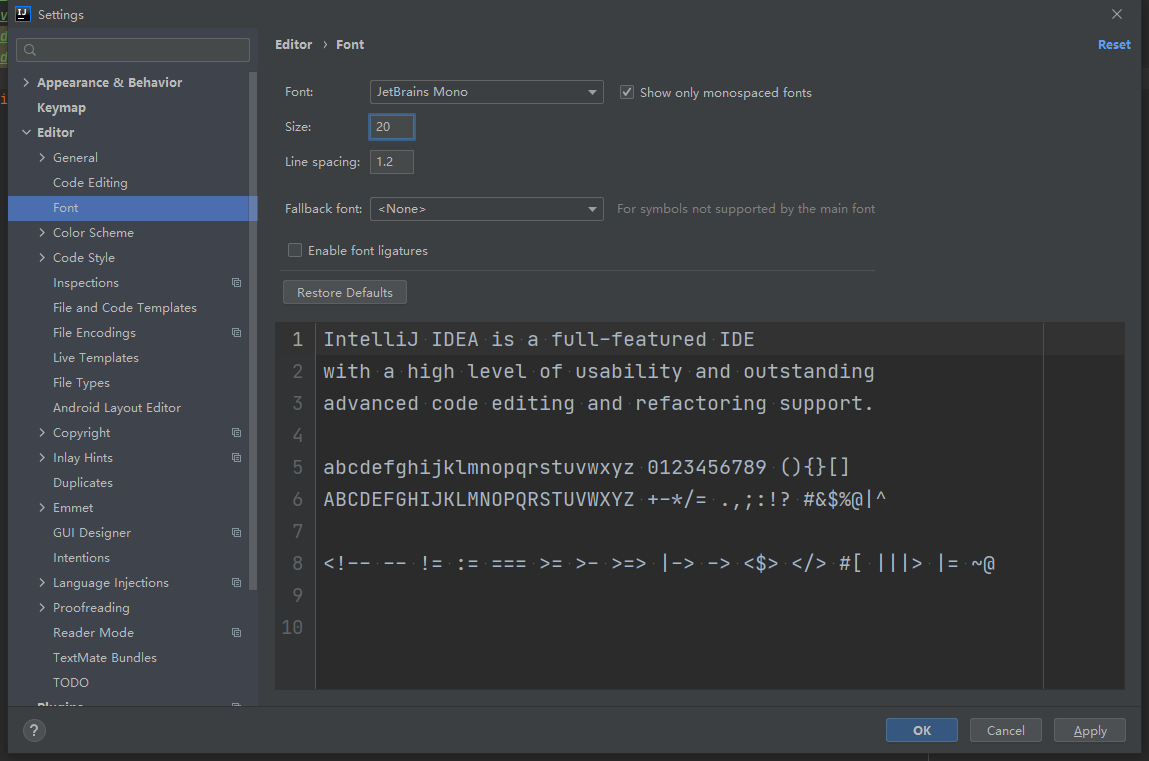Click project-level icon beside Inlay Hints
The image size is (1149, 761).
[237, 458]
